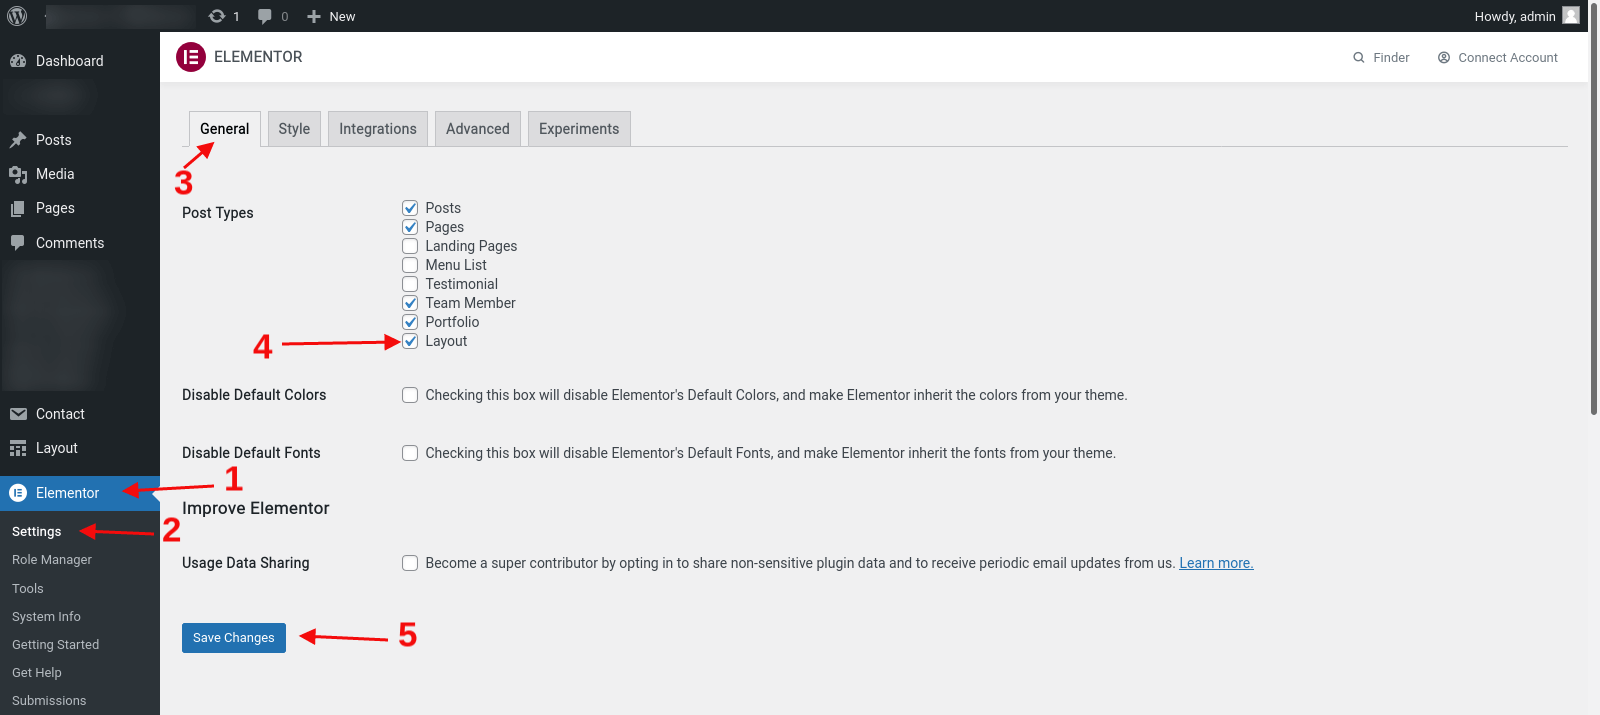Open the Integrations tab
Image resolution: width=1600 pixels, height=715 pixels.
[x=378, y=129]
